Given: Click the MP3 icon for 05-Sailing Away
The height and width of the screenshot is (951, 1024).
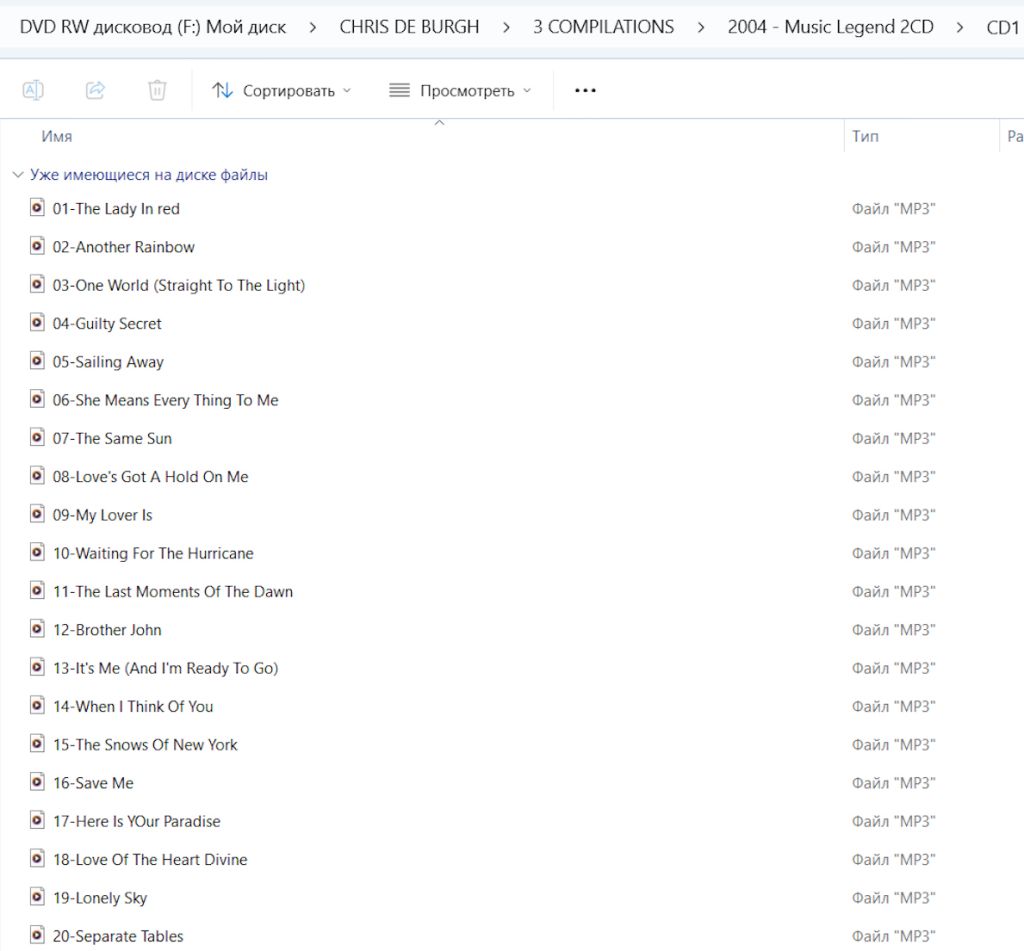Looking at the screenshot, I should [37, 361].
